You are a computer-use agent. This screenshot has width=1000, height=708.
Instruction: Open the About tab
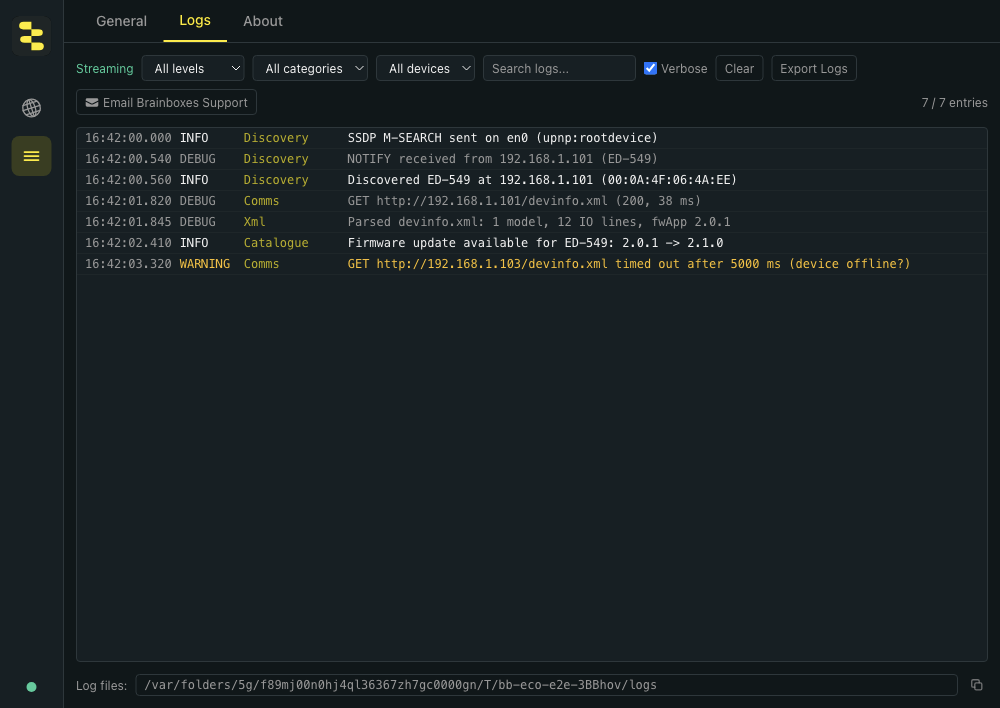click(263, 21)
